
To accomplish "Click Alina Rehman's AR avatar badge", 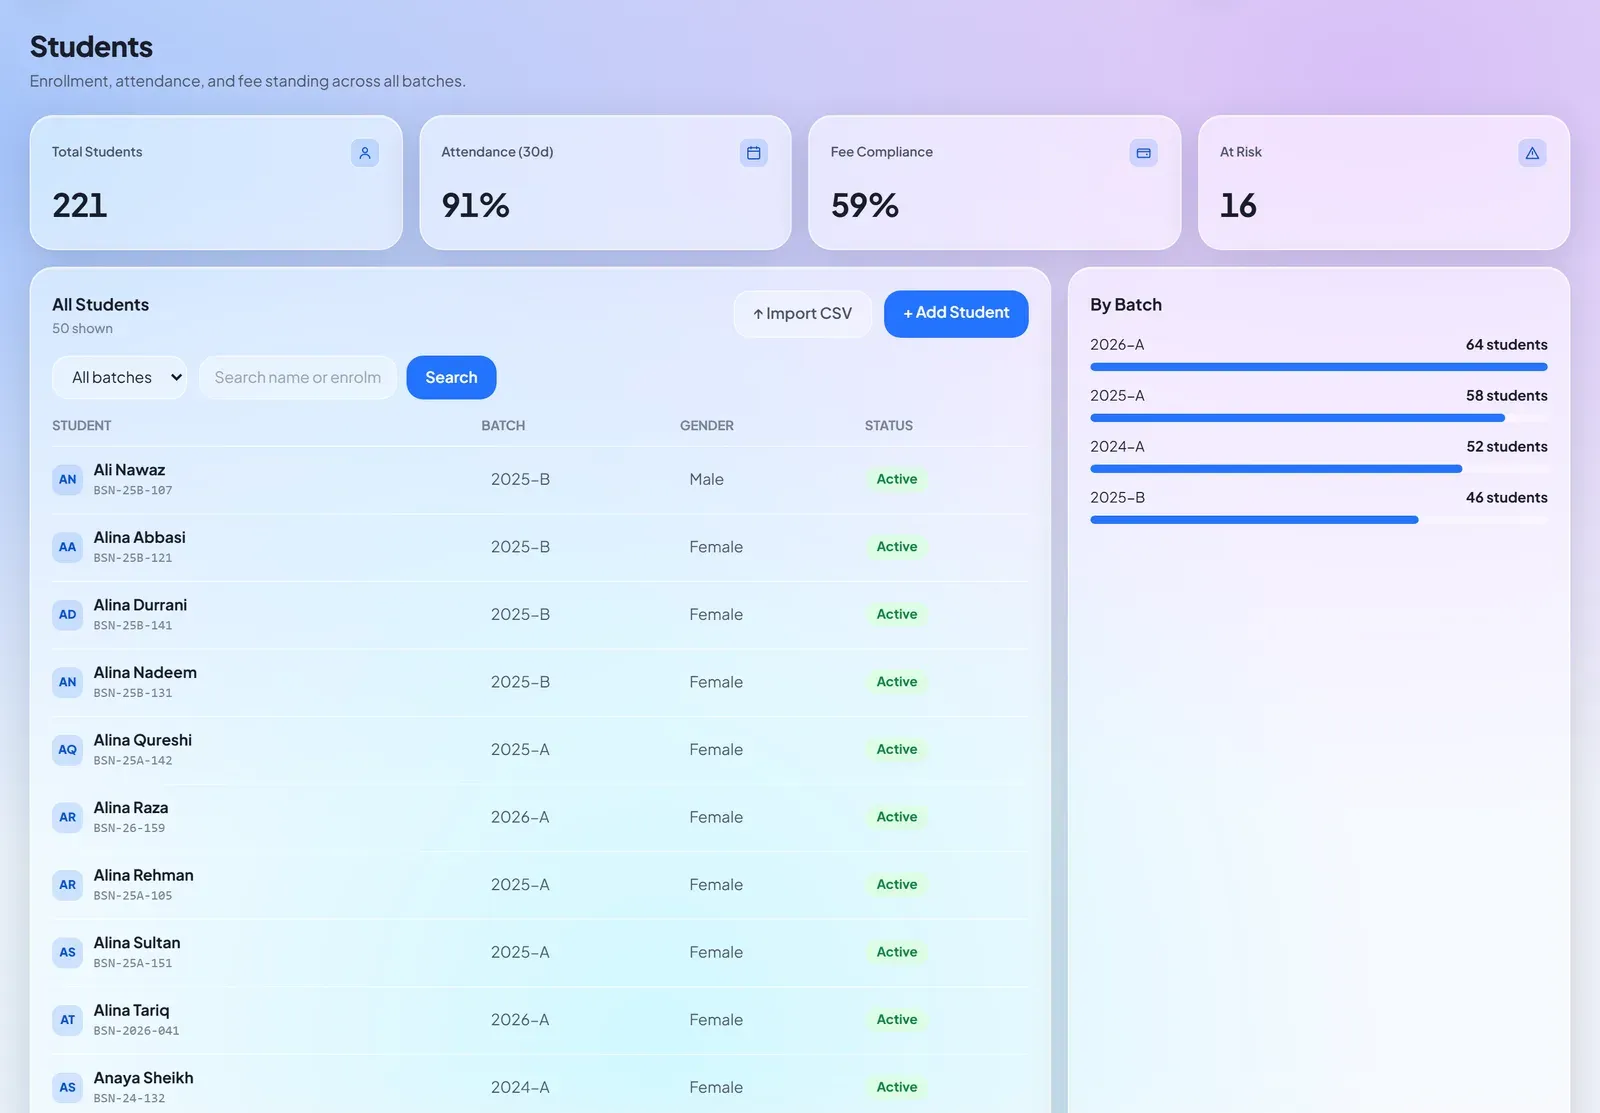I will click(67, 885).
